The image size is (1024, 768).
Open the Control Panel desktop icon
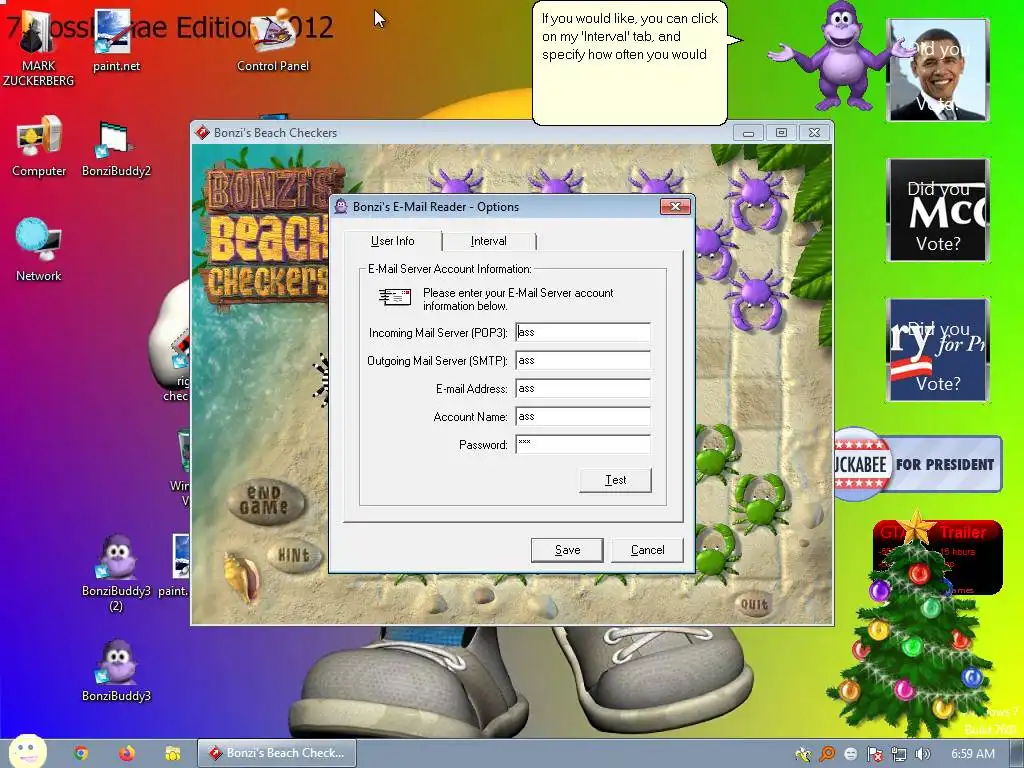(x=272, y=40)
